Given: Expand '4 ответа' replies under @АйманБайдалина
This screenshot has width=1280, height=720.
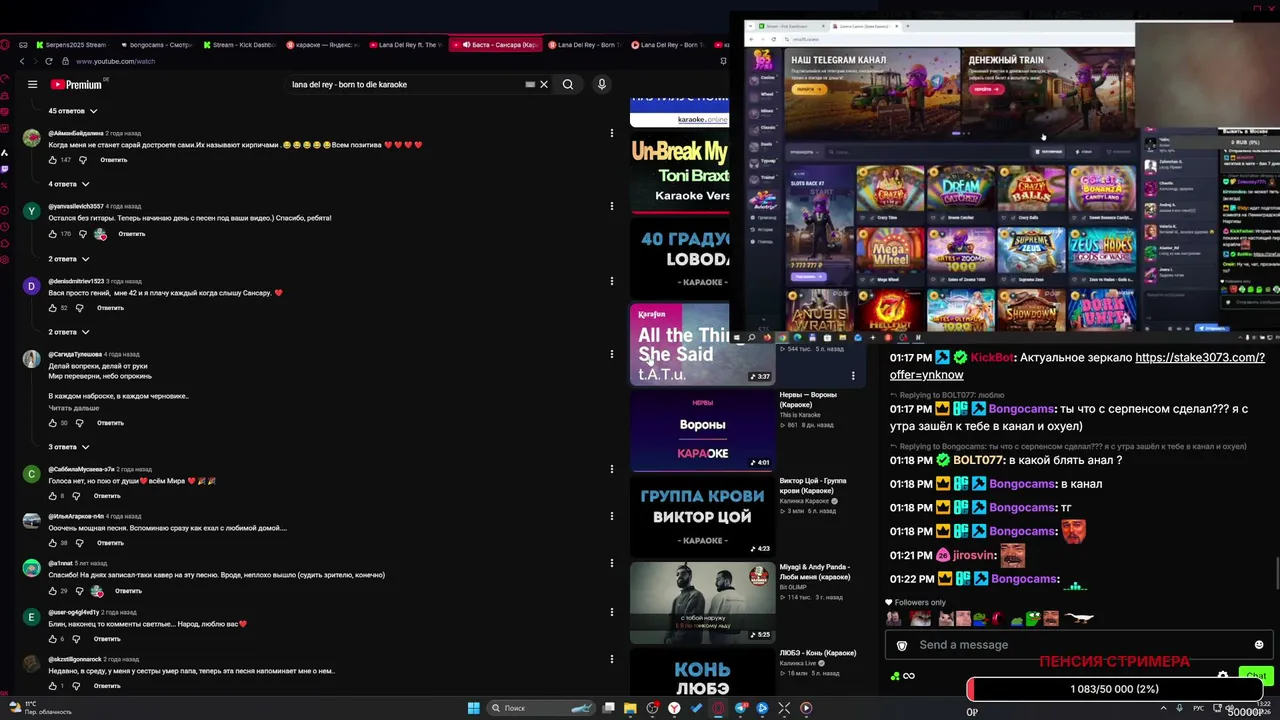Looking at the screenshot, I should click(69, 184).
